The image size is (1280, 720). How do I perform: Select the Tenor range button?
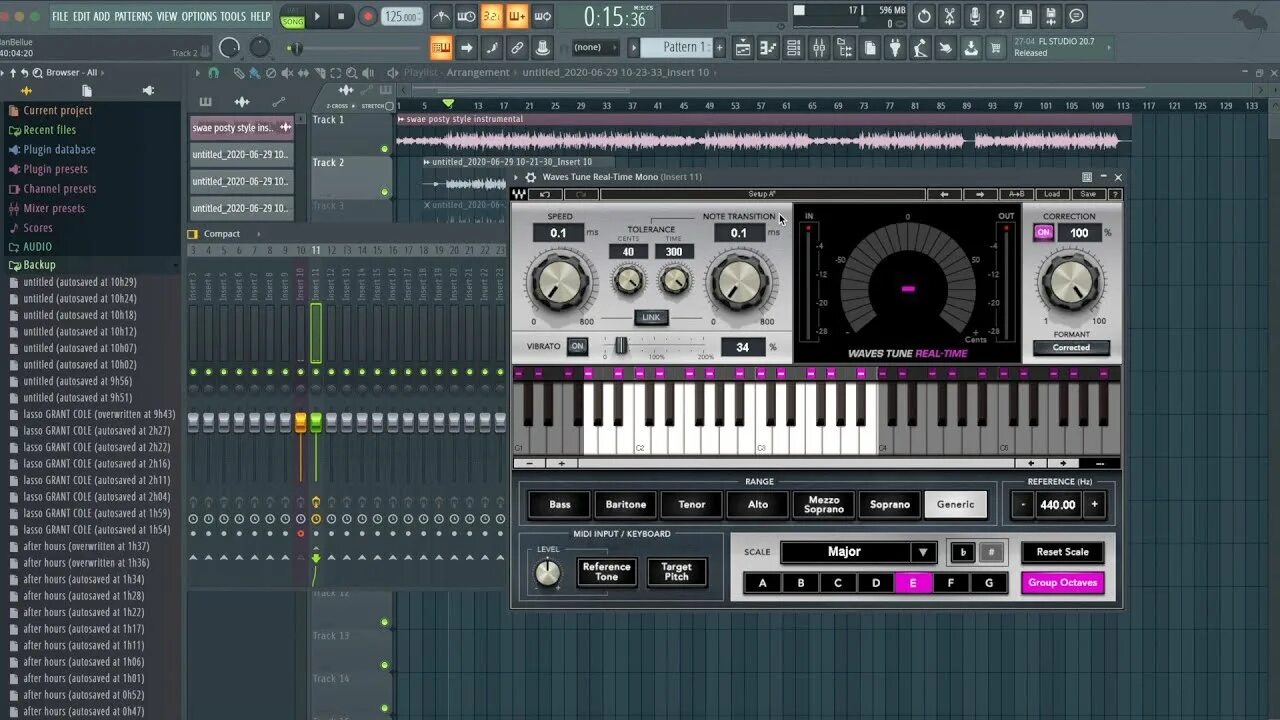(692, 505)
